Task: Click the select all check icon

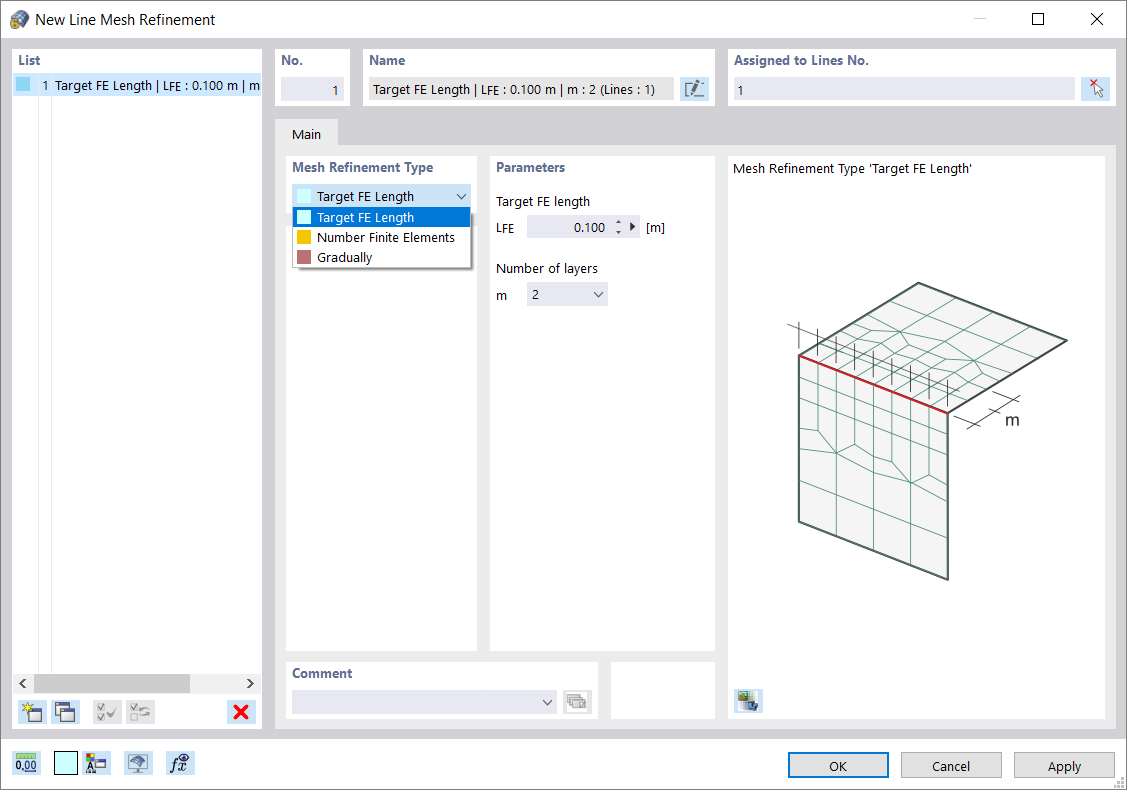Action: pos(107,712)
